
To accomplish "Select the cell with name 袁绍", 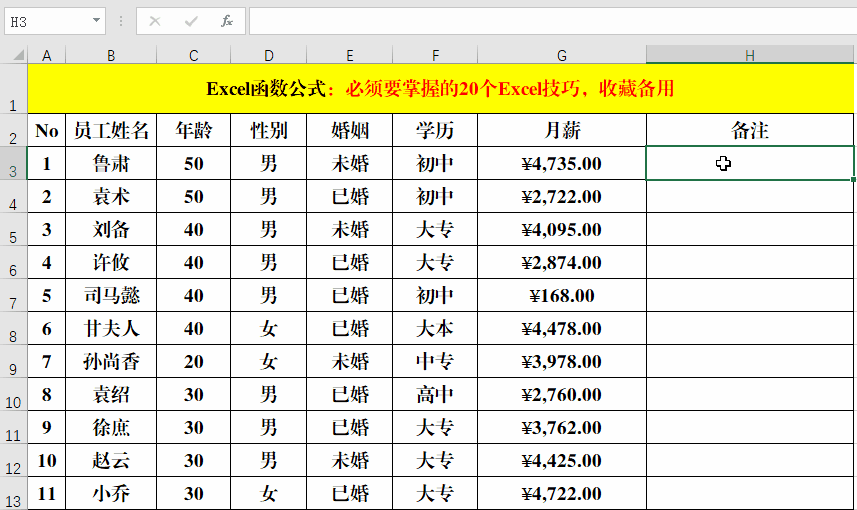I will [111, 394].
